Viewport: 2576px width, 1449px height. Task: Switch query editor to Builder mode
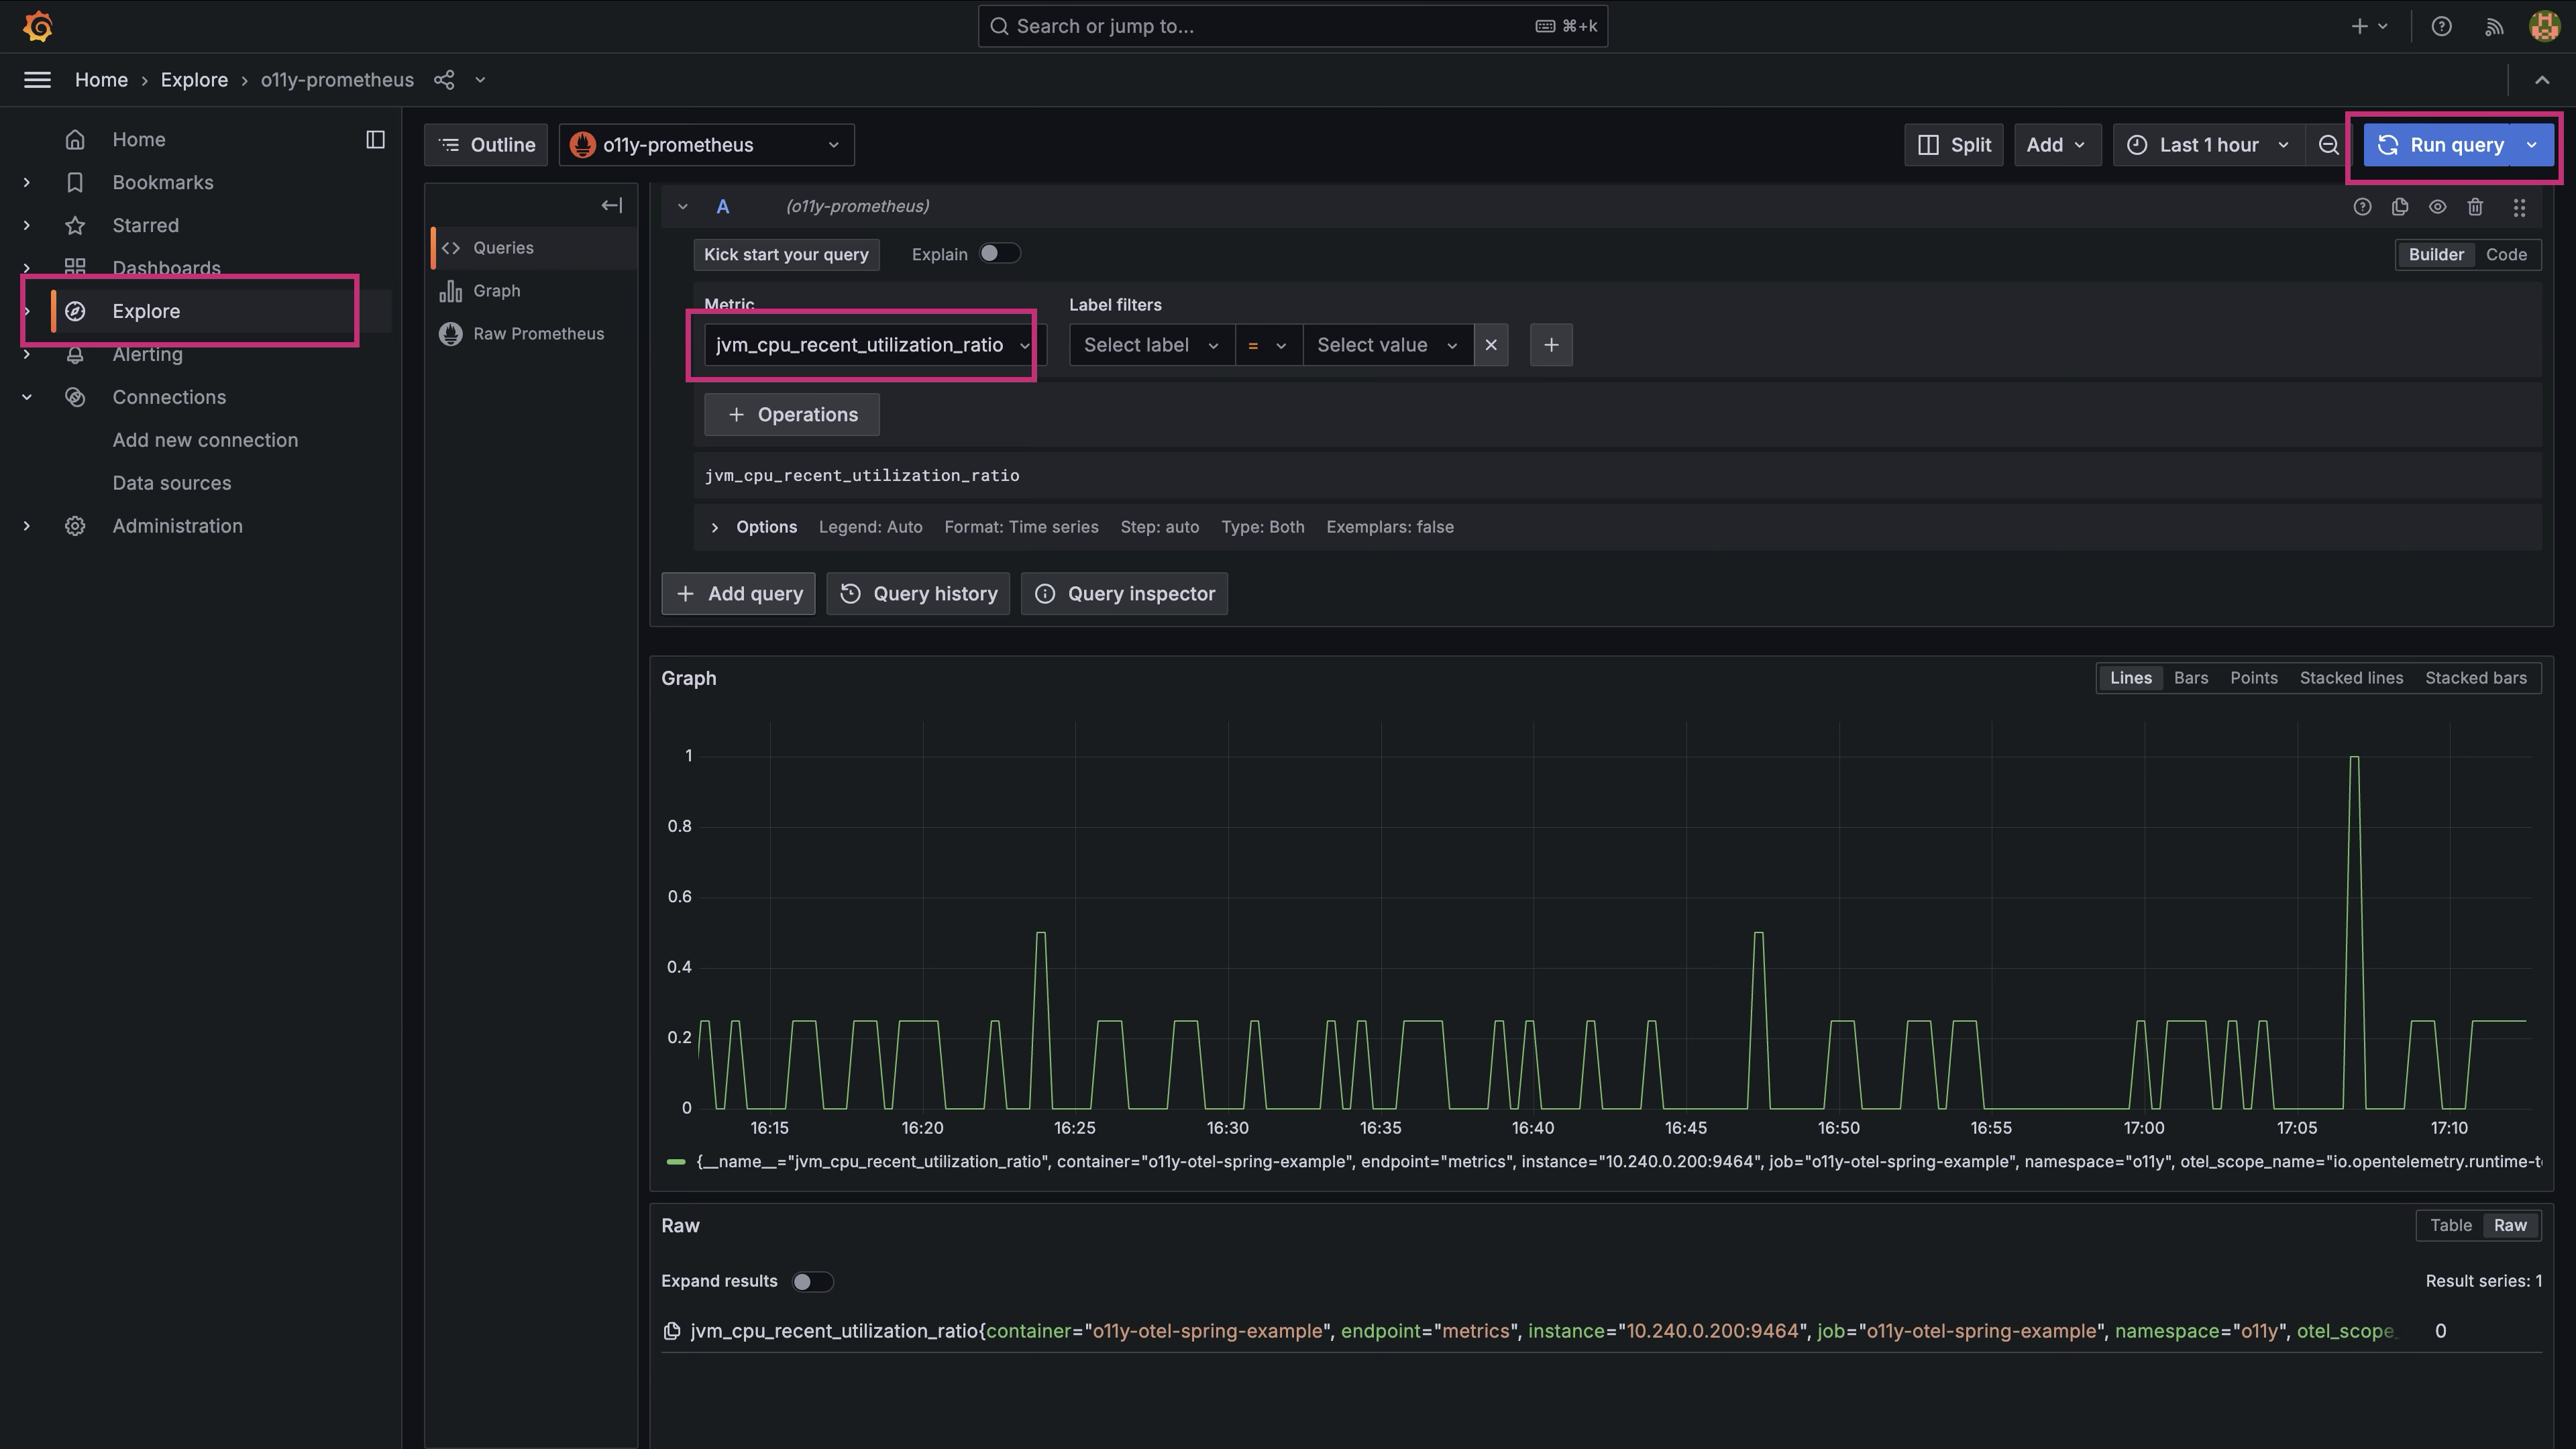click(x=2436, y=255)
